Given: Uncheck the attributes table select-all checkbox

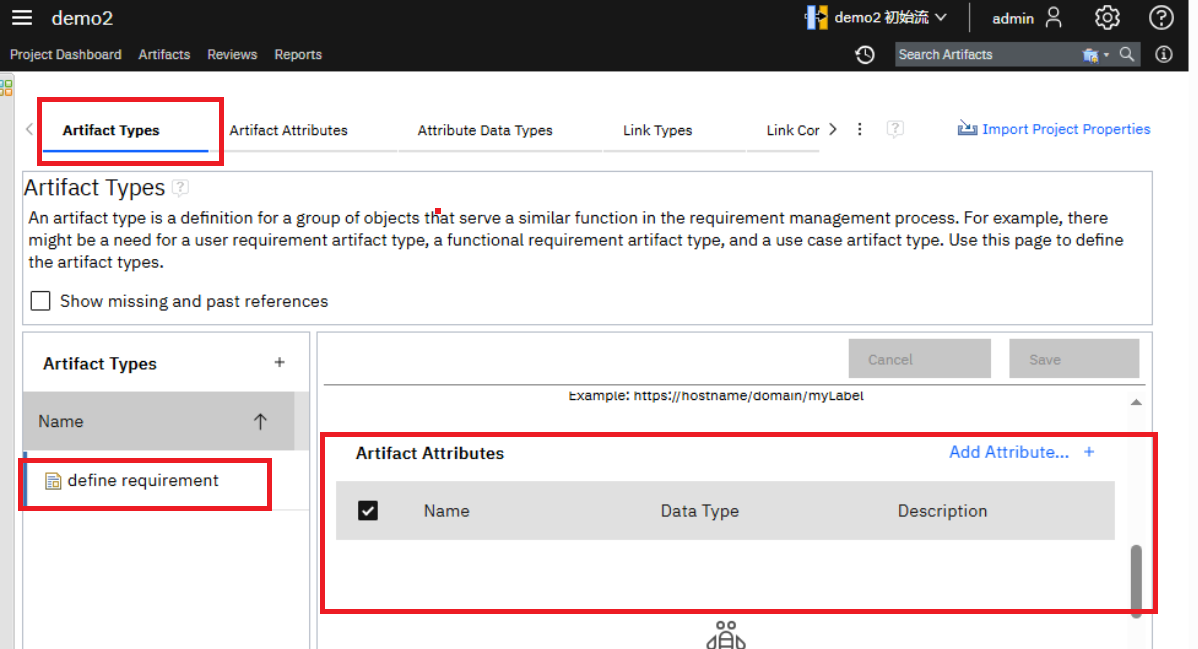Looking at the screenshot, I should [x=368, y=511].
